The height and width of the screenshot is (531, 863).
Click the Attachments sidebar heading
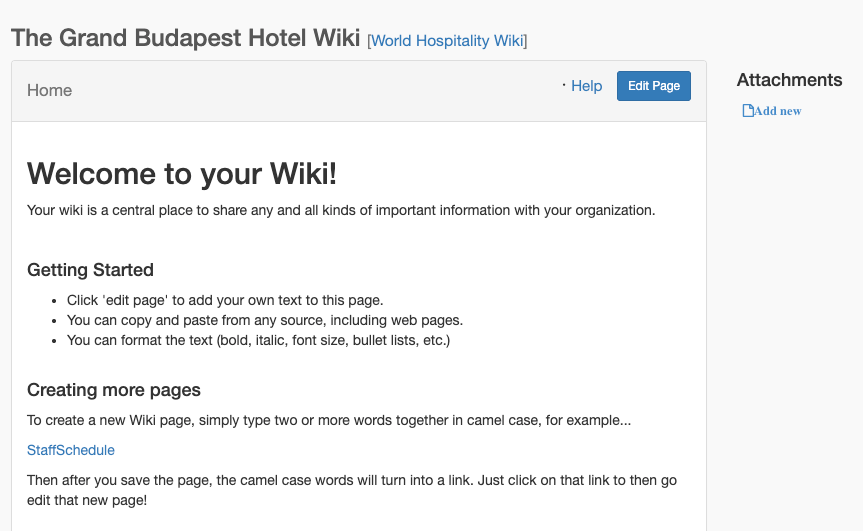(789, 80)
